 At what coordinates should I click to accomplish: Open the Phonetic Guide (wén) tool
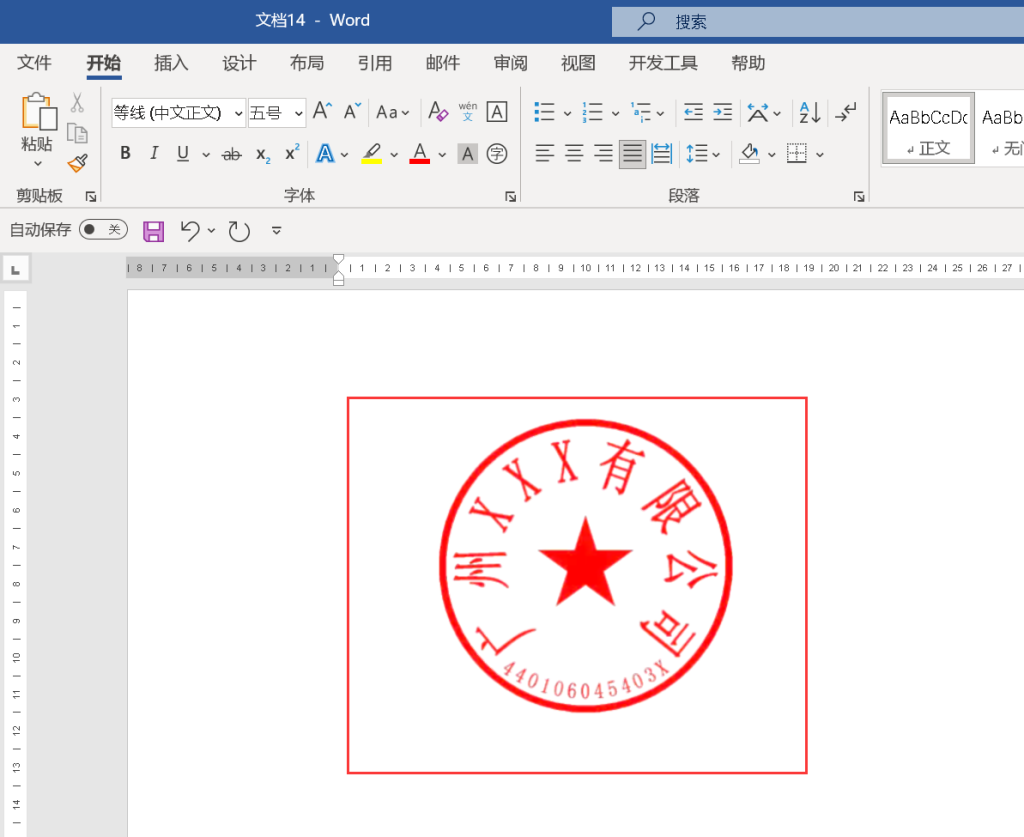pos(468,111)
